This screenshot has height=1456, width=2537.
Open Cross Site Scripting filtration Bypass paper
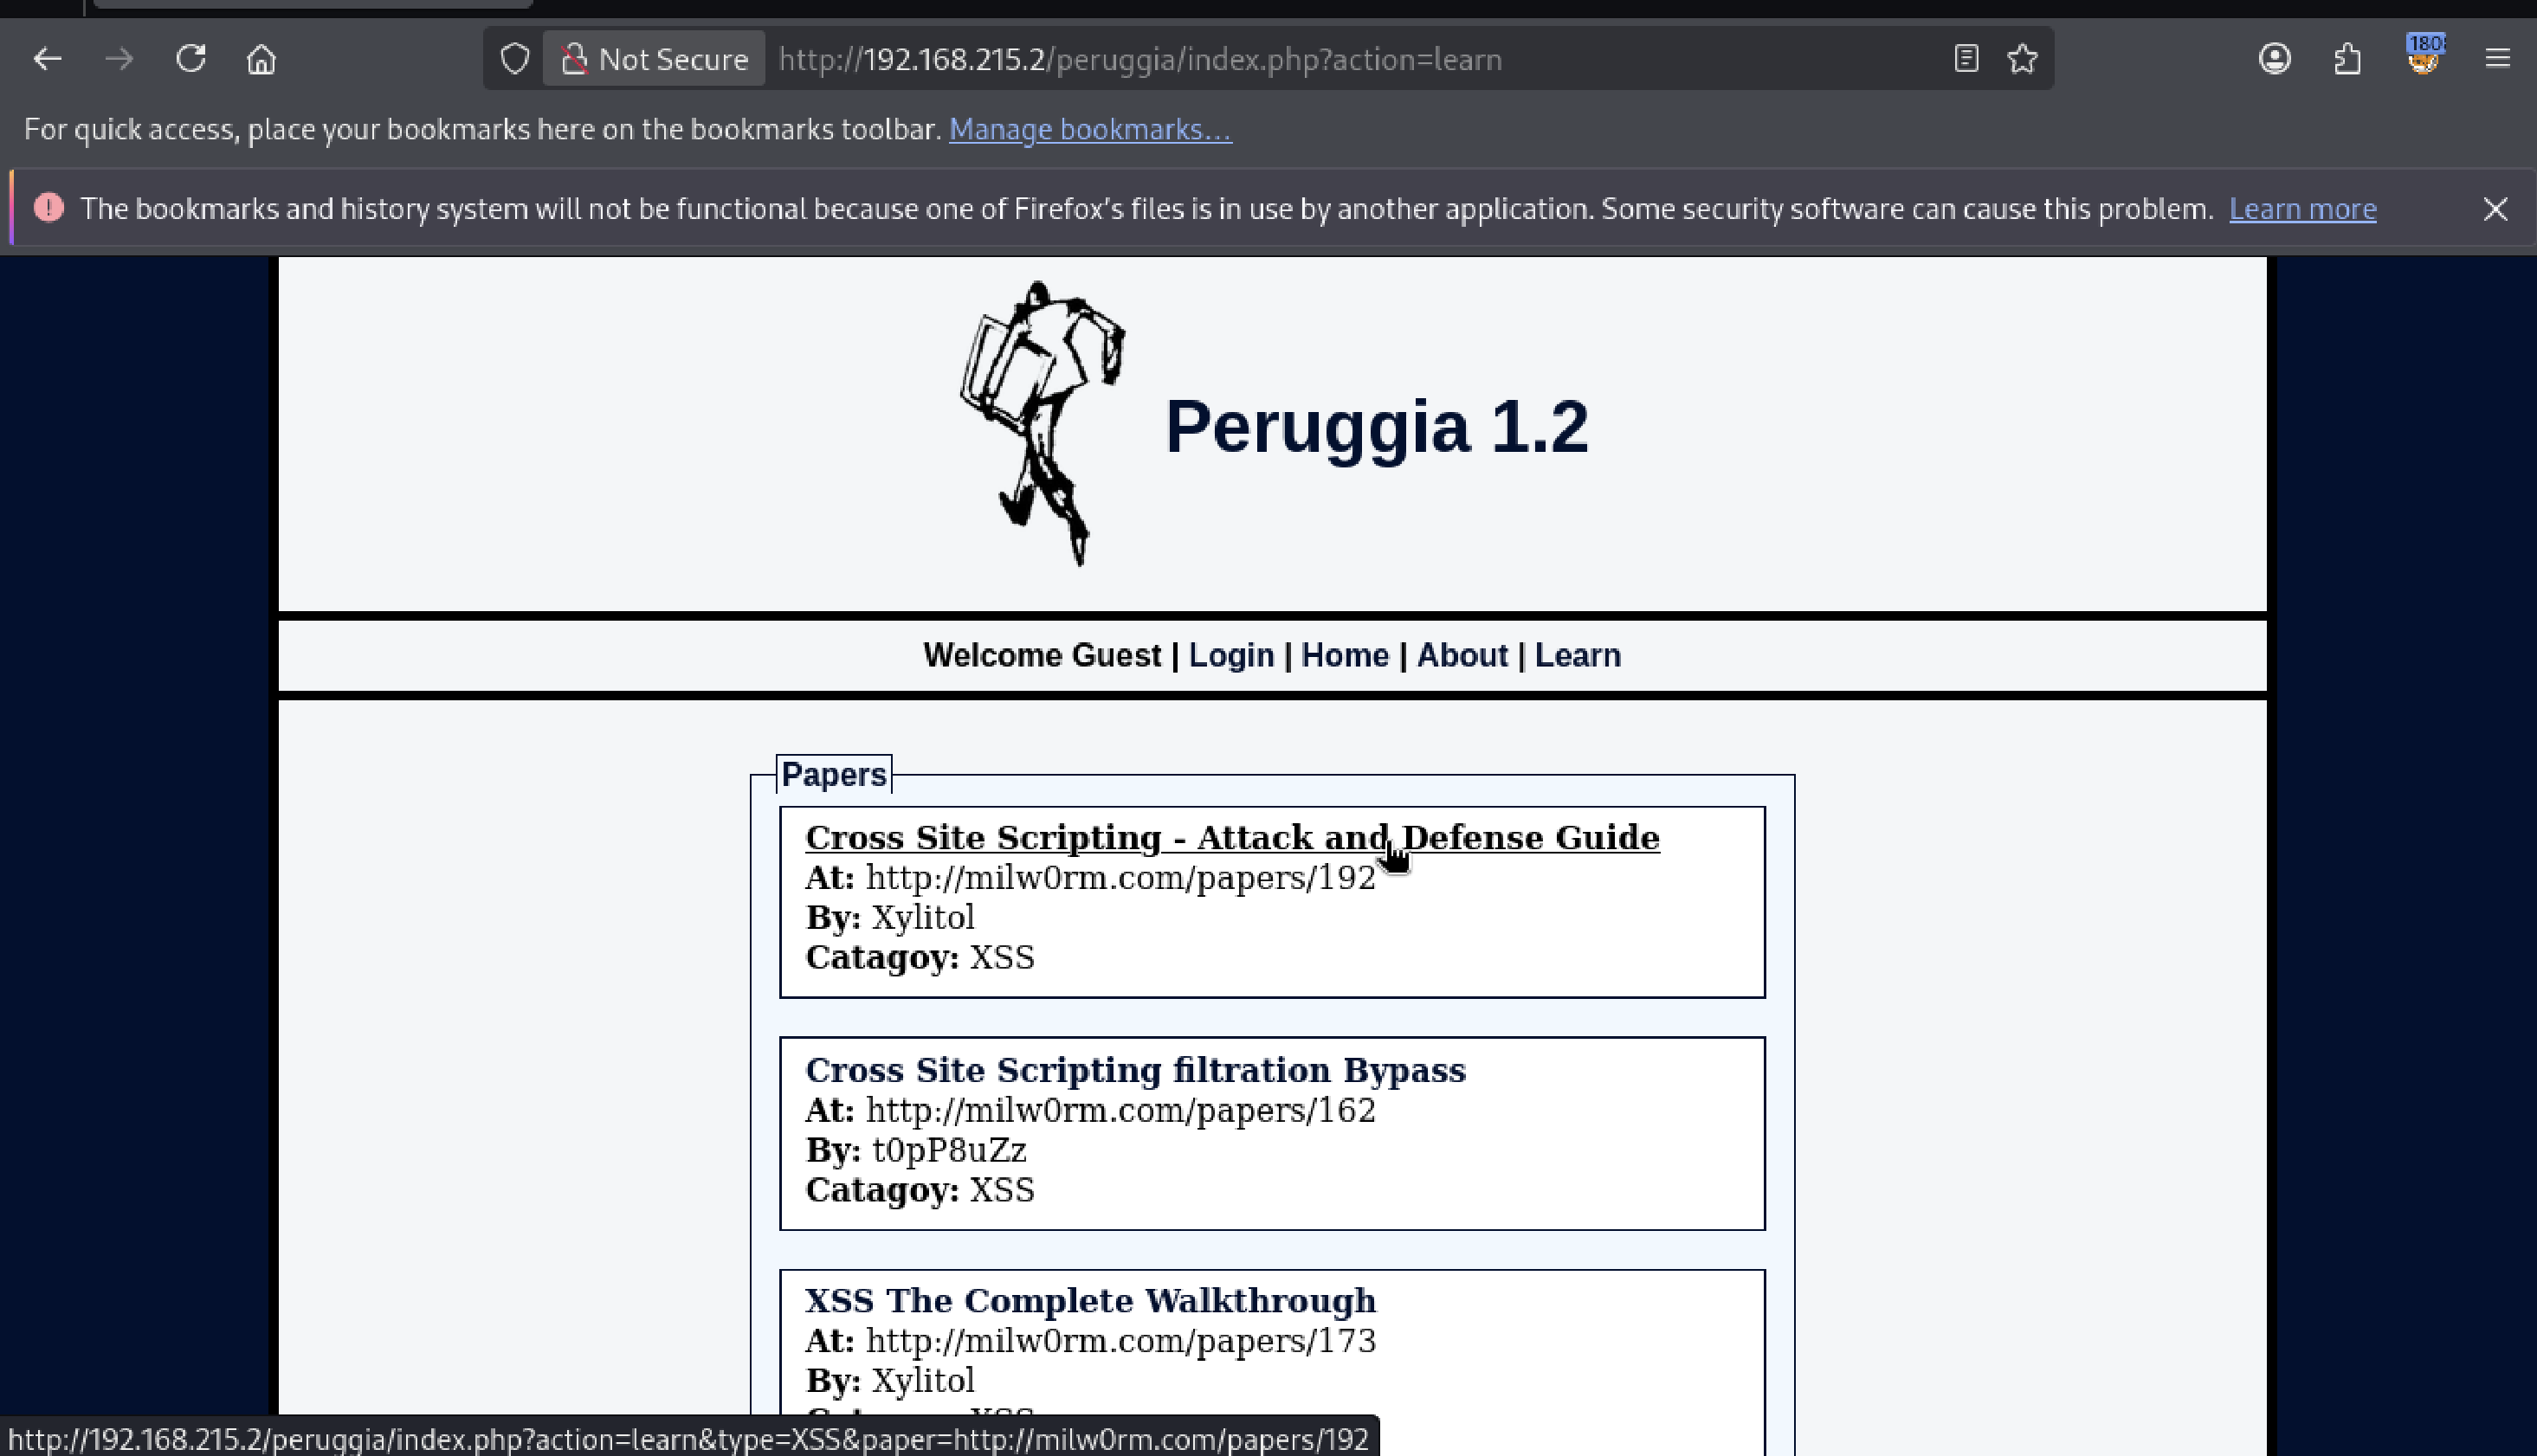(x=1135, y=1070)
